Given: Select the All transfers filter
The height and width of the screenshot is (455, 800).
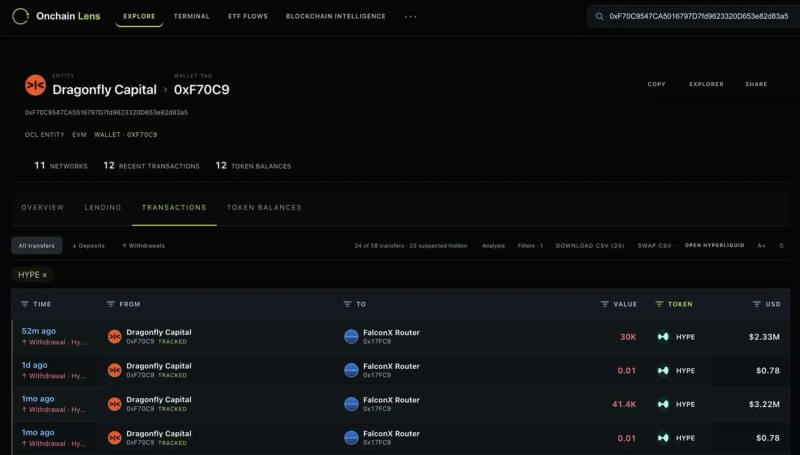Looking at the screenshot, I should 37,245.
